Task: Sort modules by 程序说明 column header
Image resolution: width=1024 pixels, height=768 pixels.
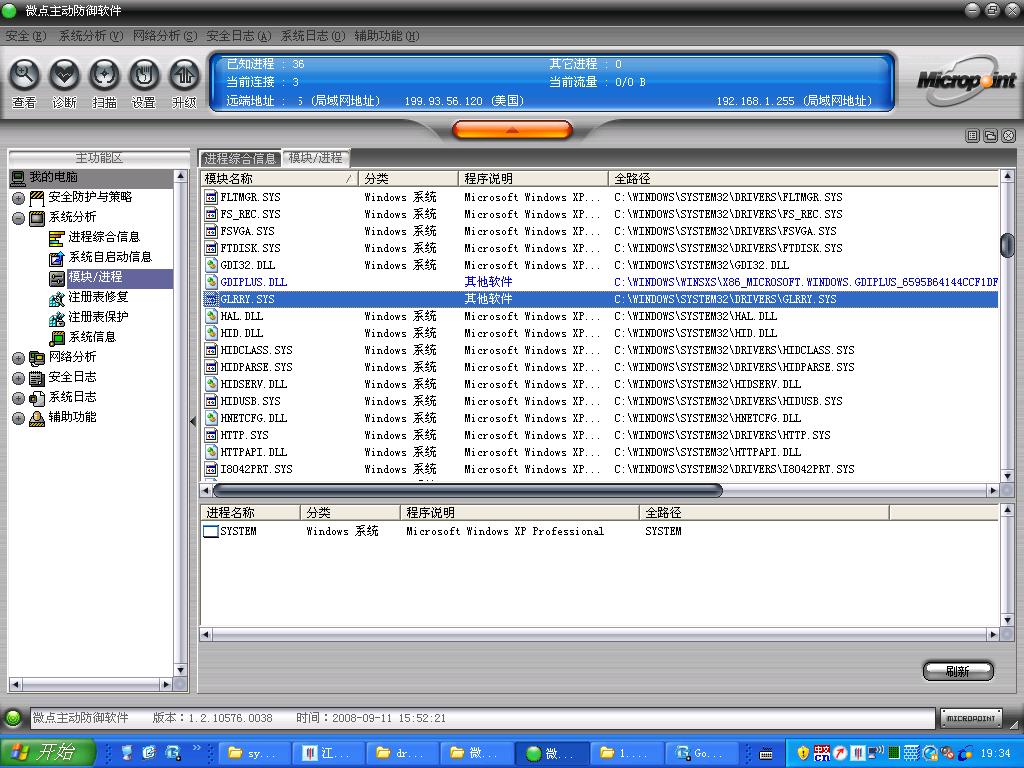Action: (534, 179)
